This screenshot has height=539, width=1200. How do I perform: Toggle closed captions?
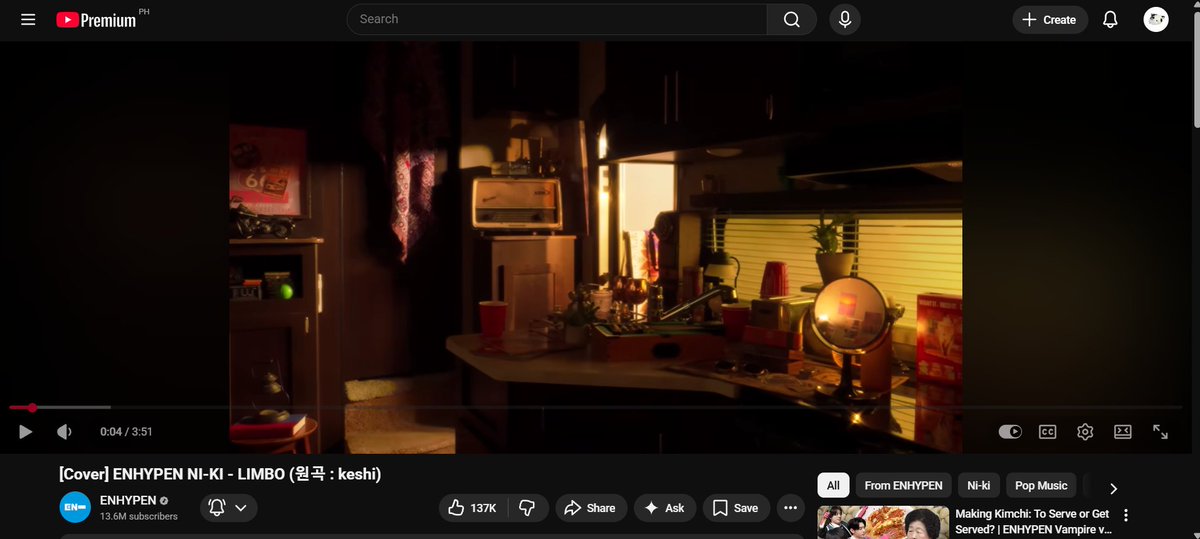tap(1047, 432)
